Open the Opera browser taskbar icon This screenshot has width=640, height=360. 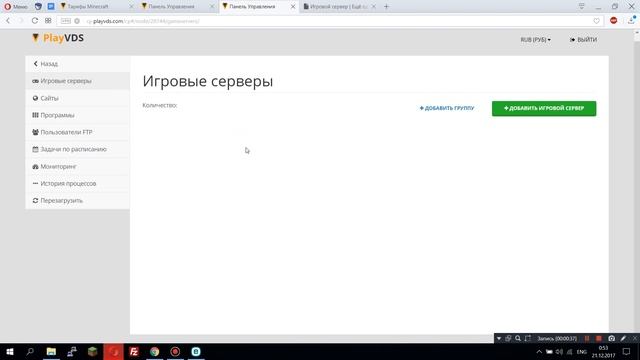point(113,351)
